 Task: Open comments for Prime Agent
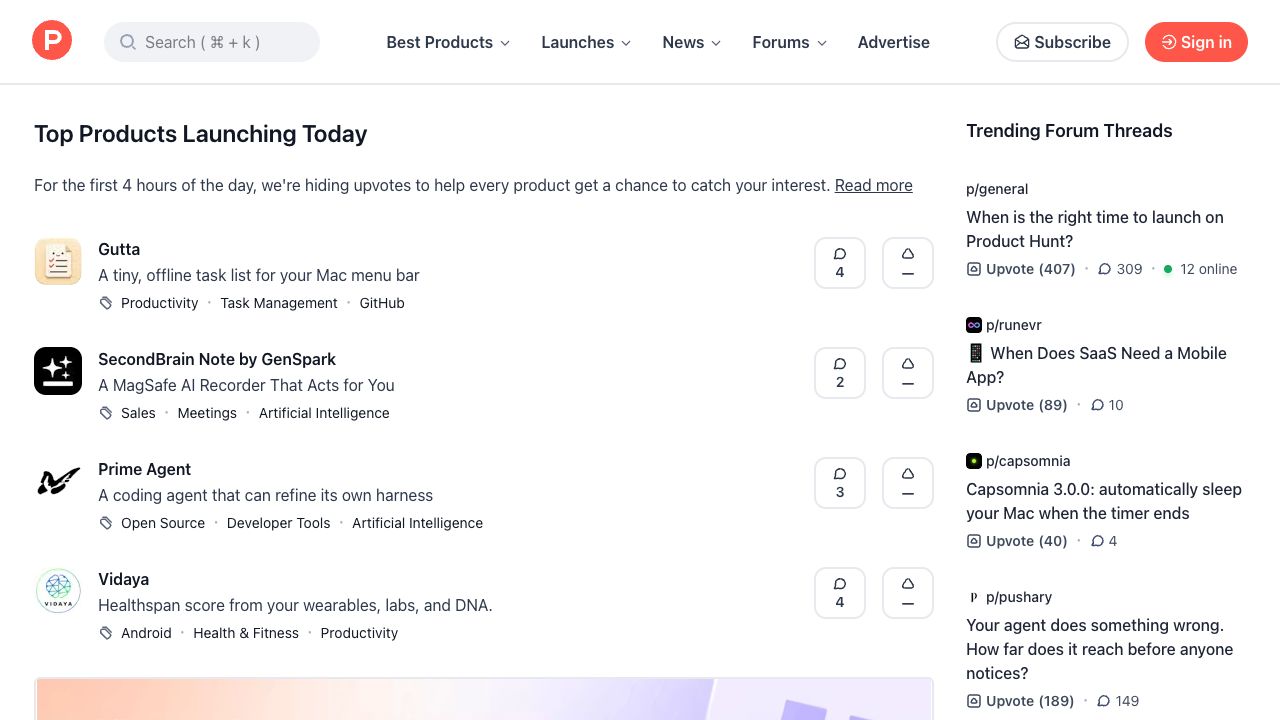click(x=840, y=483)
